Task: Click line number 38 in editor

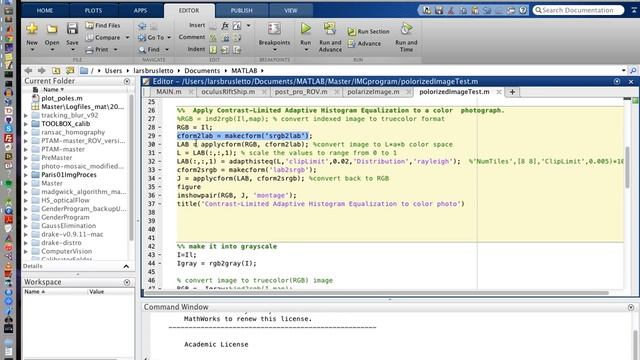Action: tap(151, 212)
